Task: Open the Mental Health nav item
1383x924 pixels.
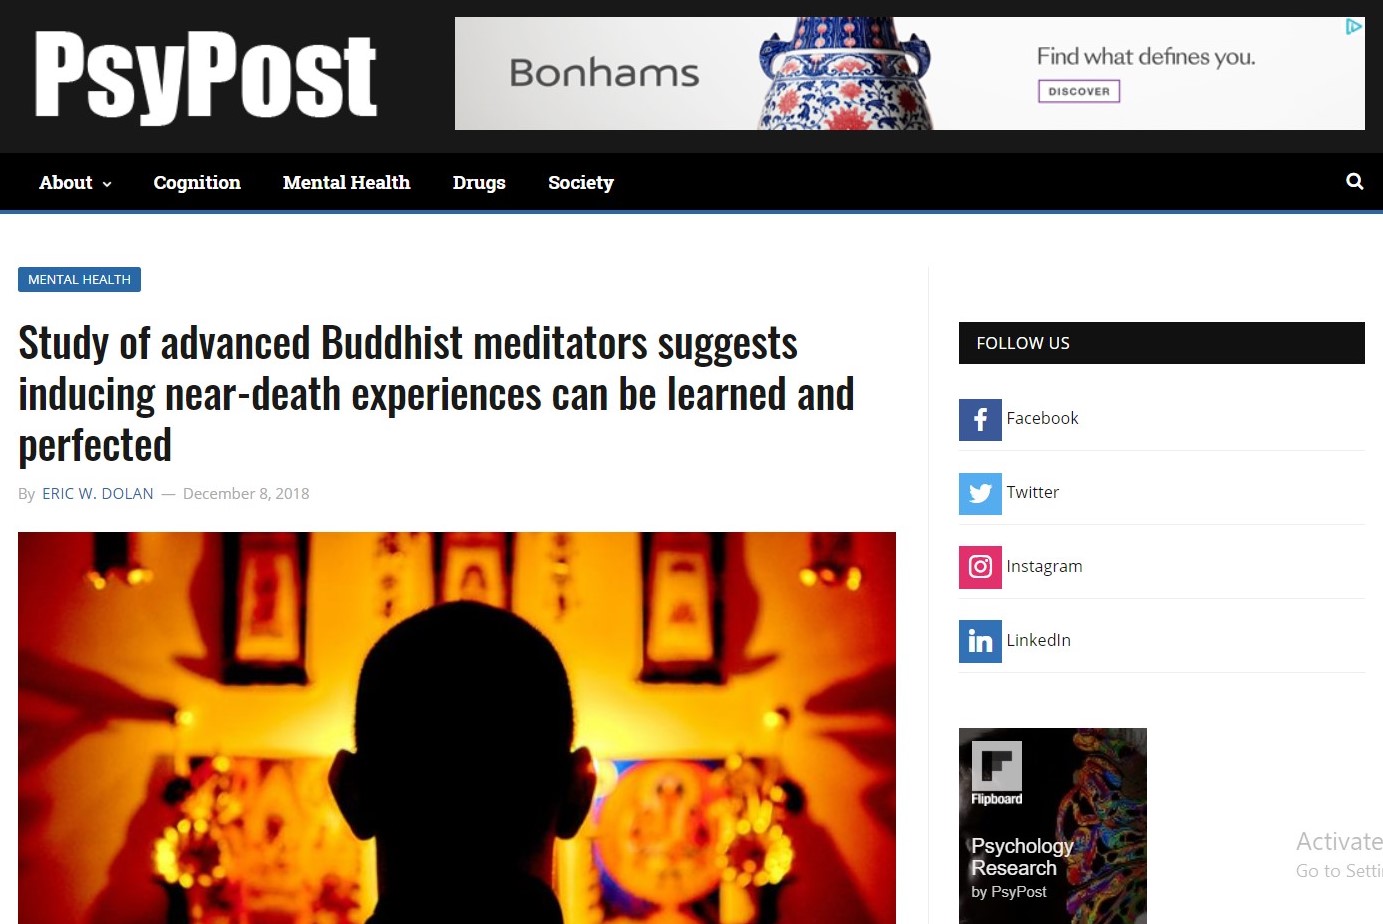Action: pos(346,182)
